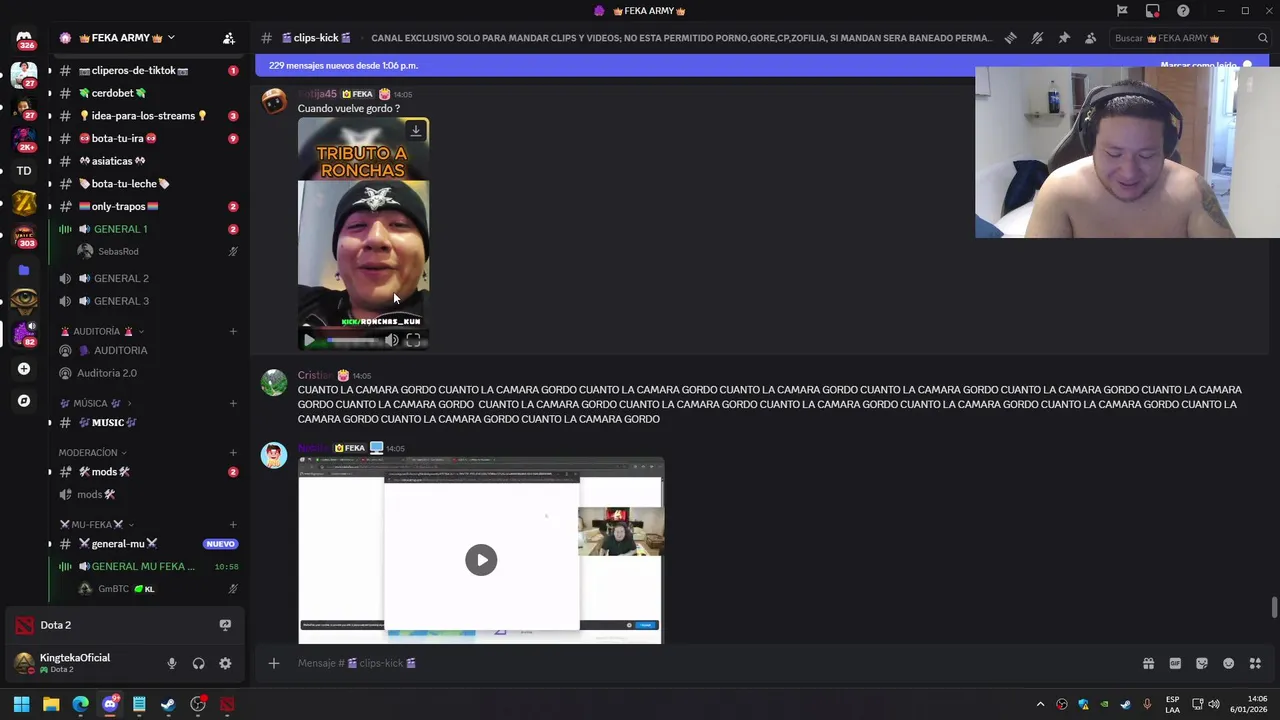Invite people to FEKA ARMY server
Screen dimensions: 1280x720
[x=229, y=38]
